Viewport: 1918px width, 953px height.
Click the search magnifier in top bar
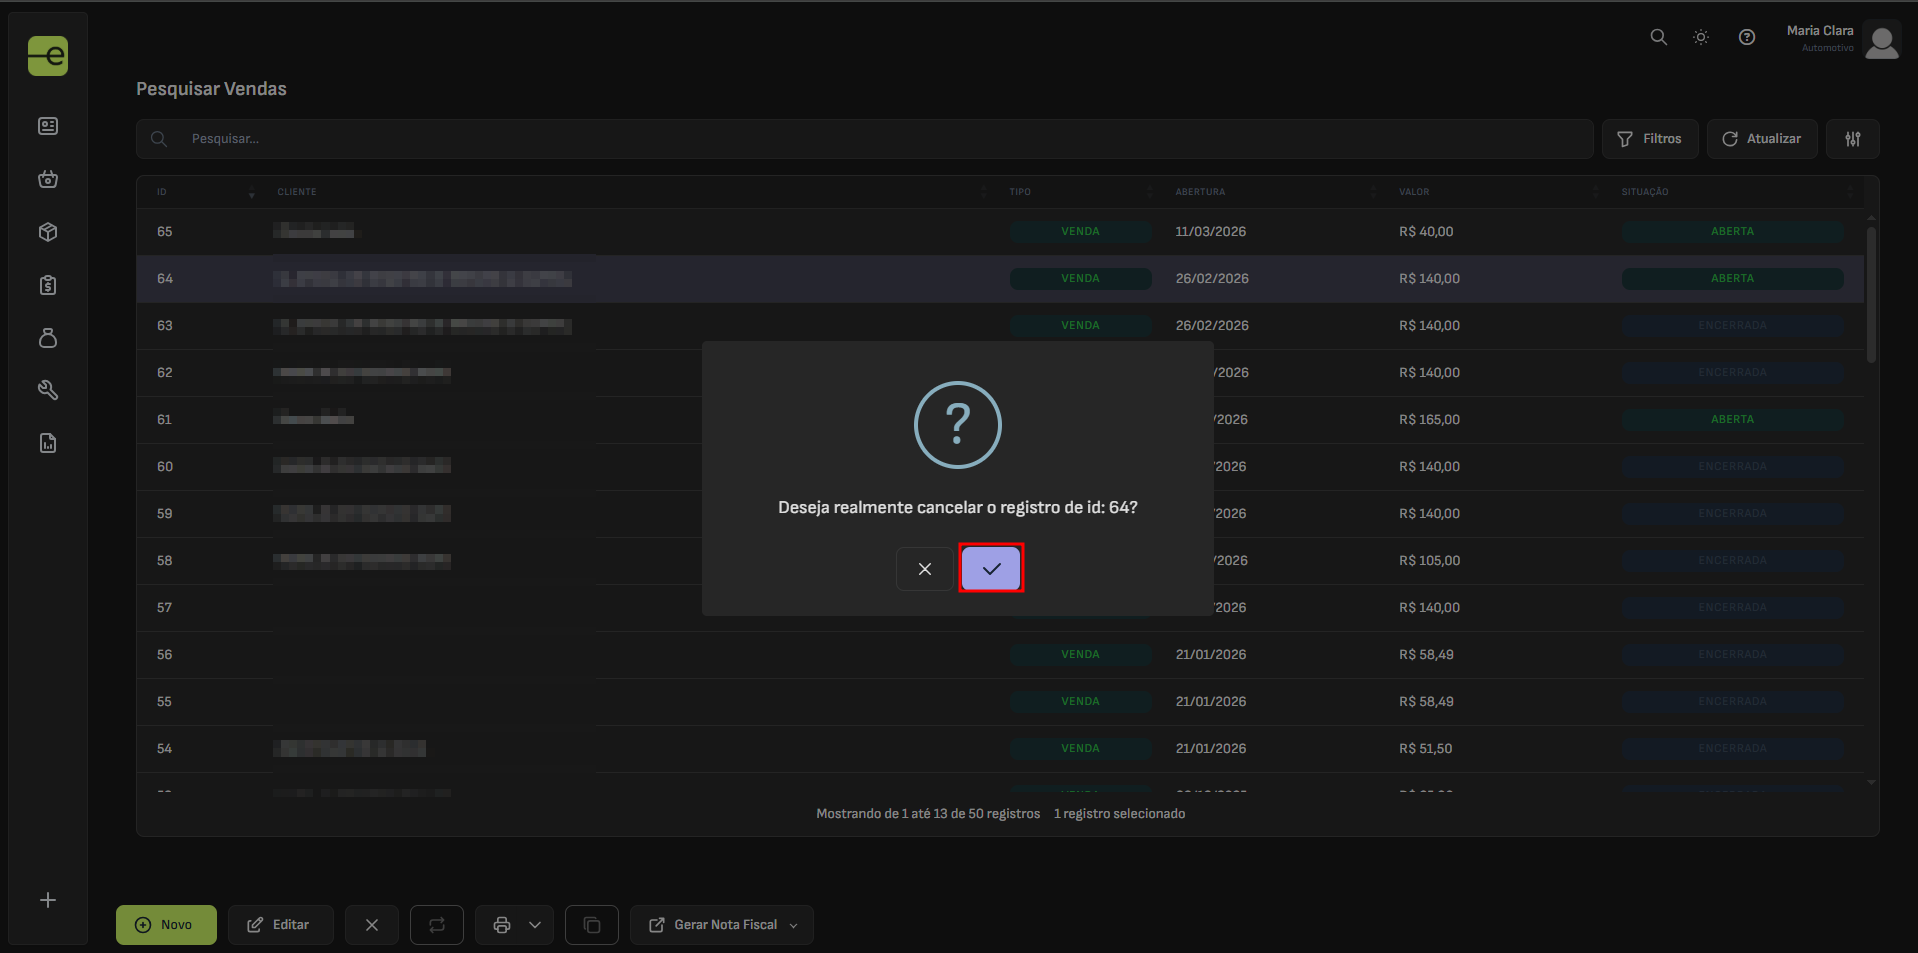tap(1658, 38)
